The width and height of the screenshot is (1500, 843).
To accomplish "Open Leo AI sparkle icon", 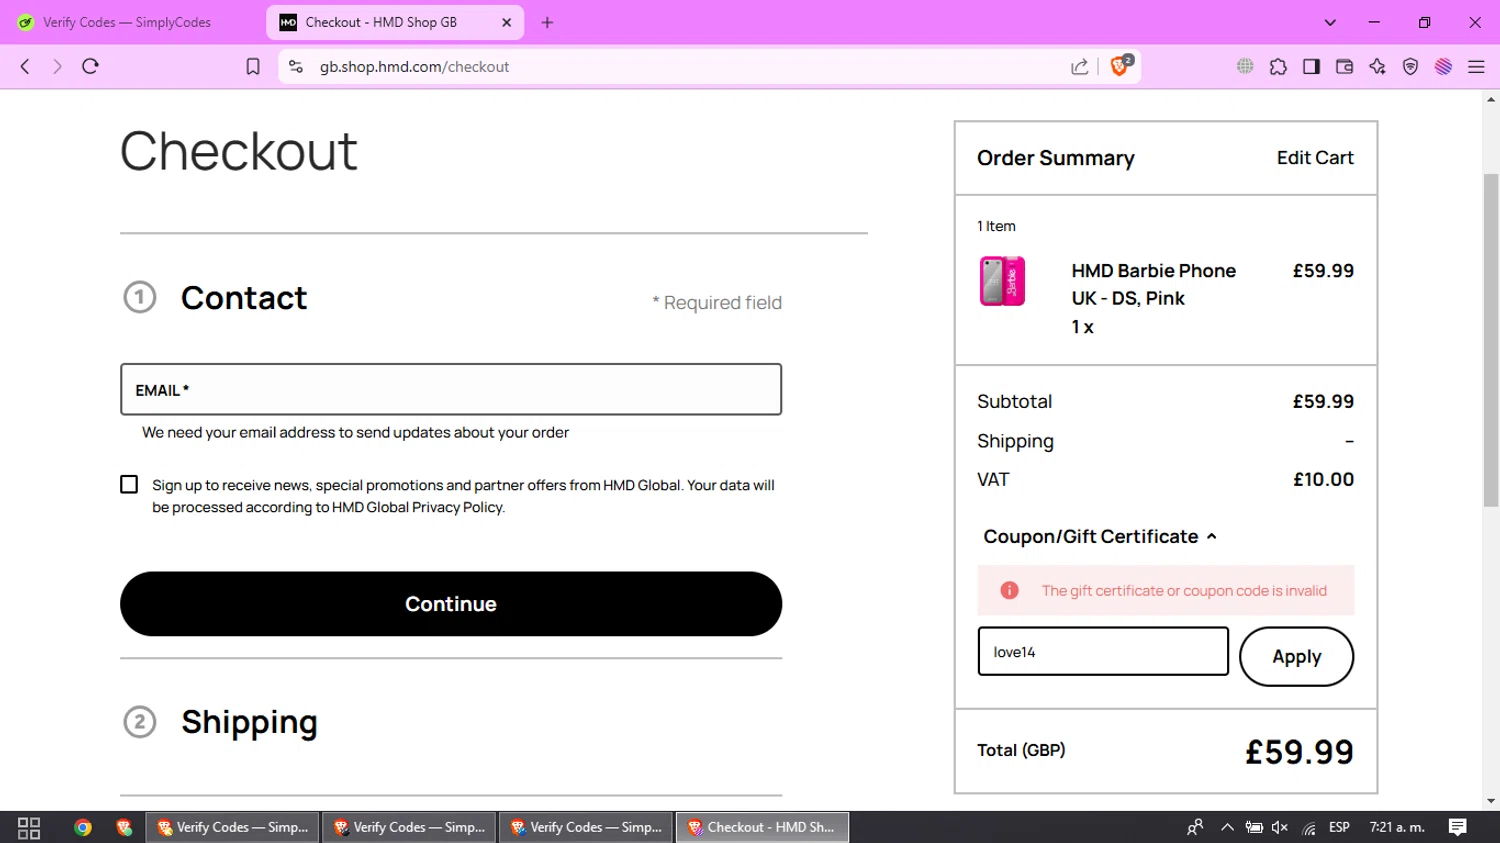I will point(1377,66).
